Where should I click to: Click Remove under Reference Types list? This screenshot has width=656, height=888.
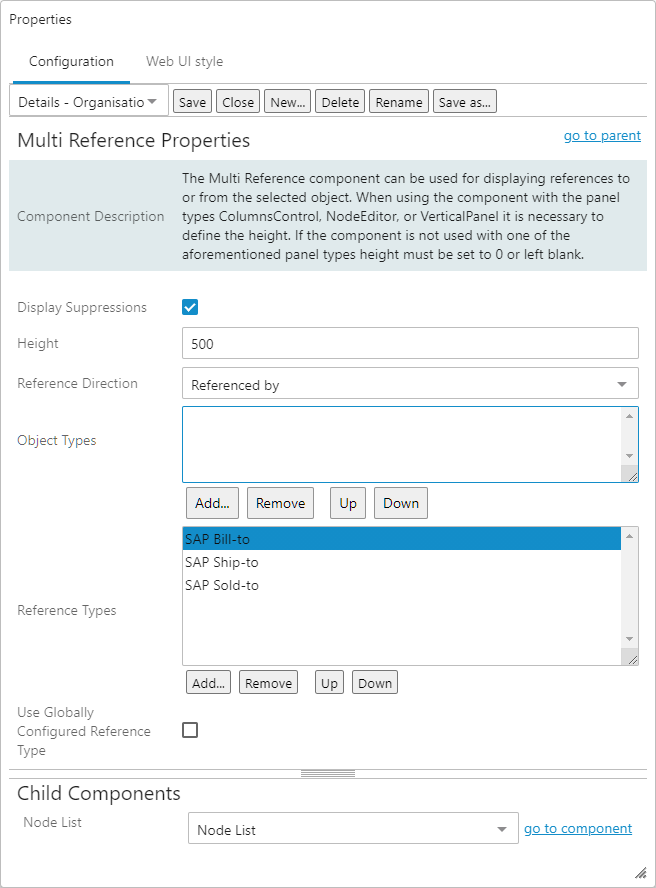pyautogui.click(x=268, y=683)
